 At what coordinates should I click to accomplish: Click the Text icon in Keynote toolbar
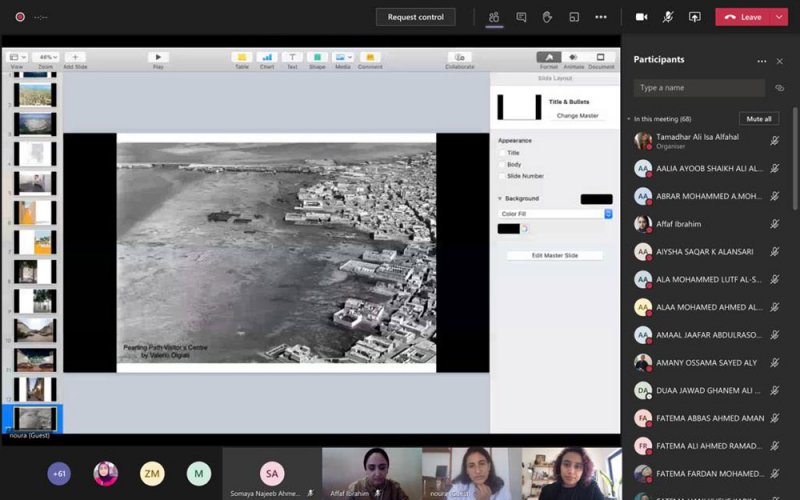tap(292, 57)
